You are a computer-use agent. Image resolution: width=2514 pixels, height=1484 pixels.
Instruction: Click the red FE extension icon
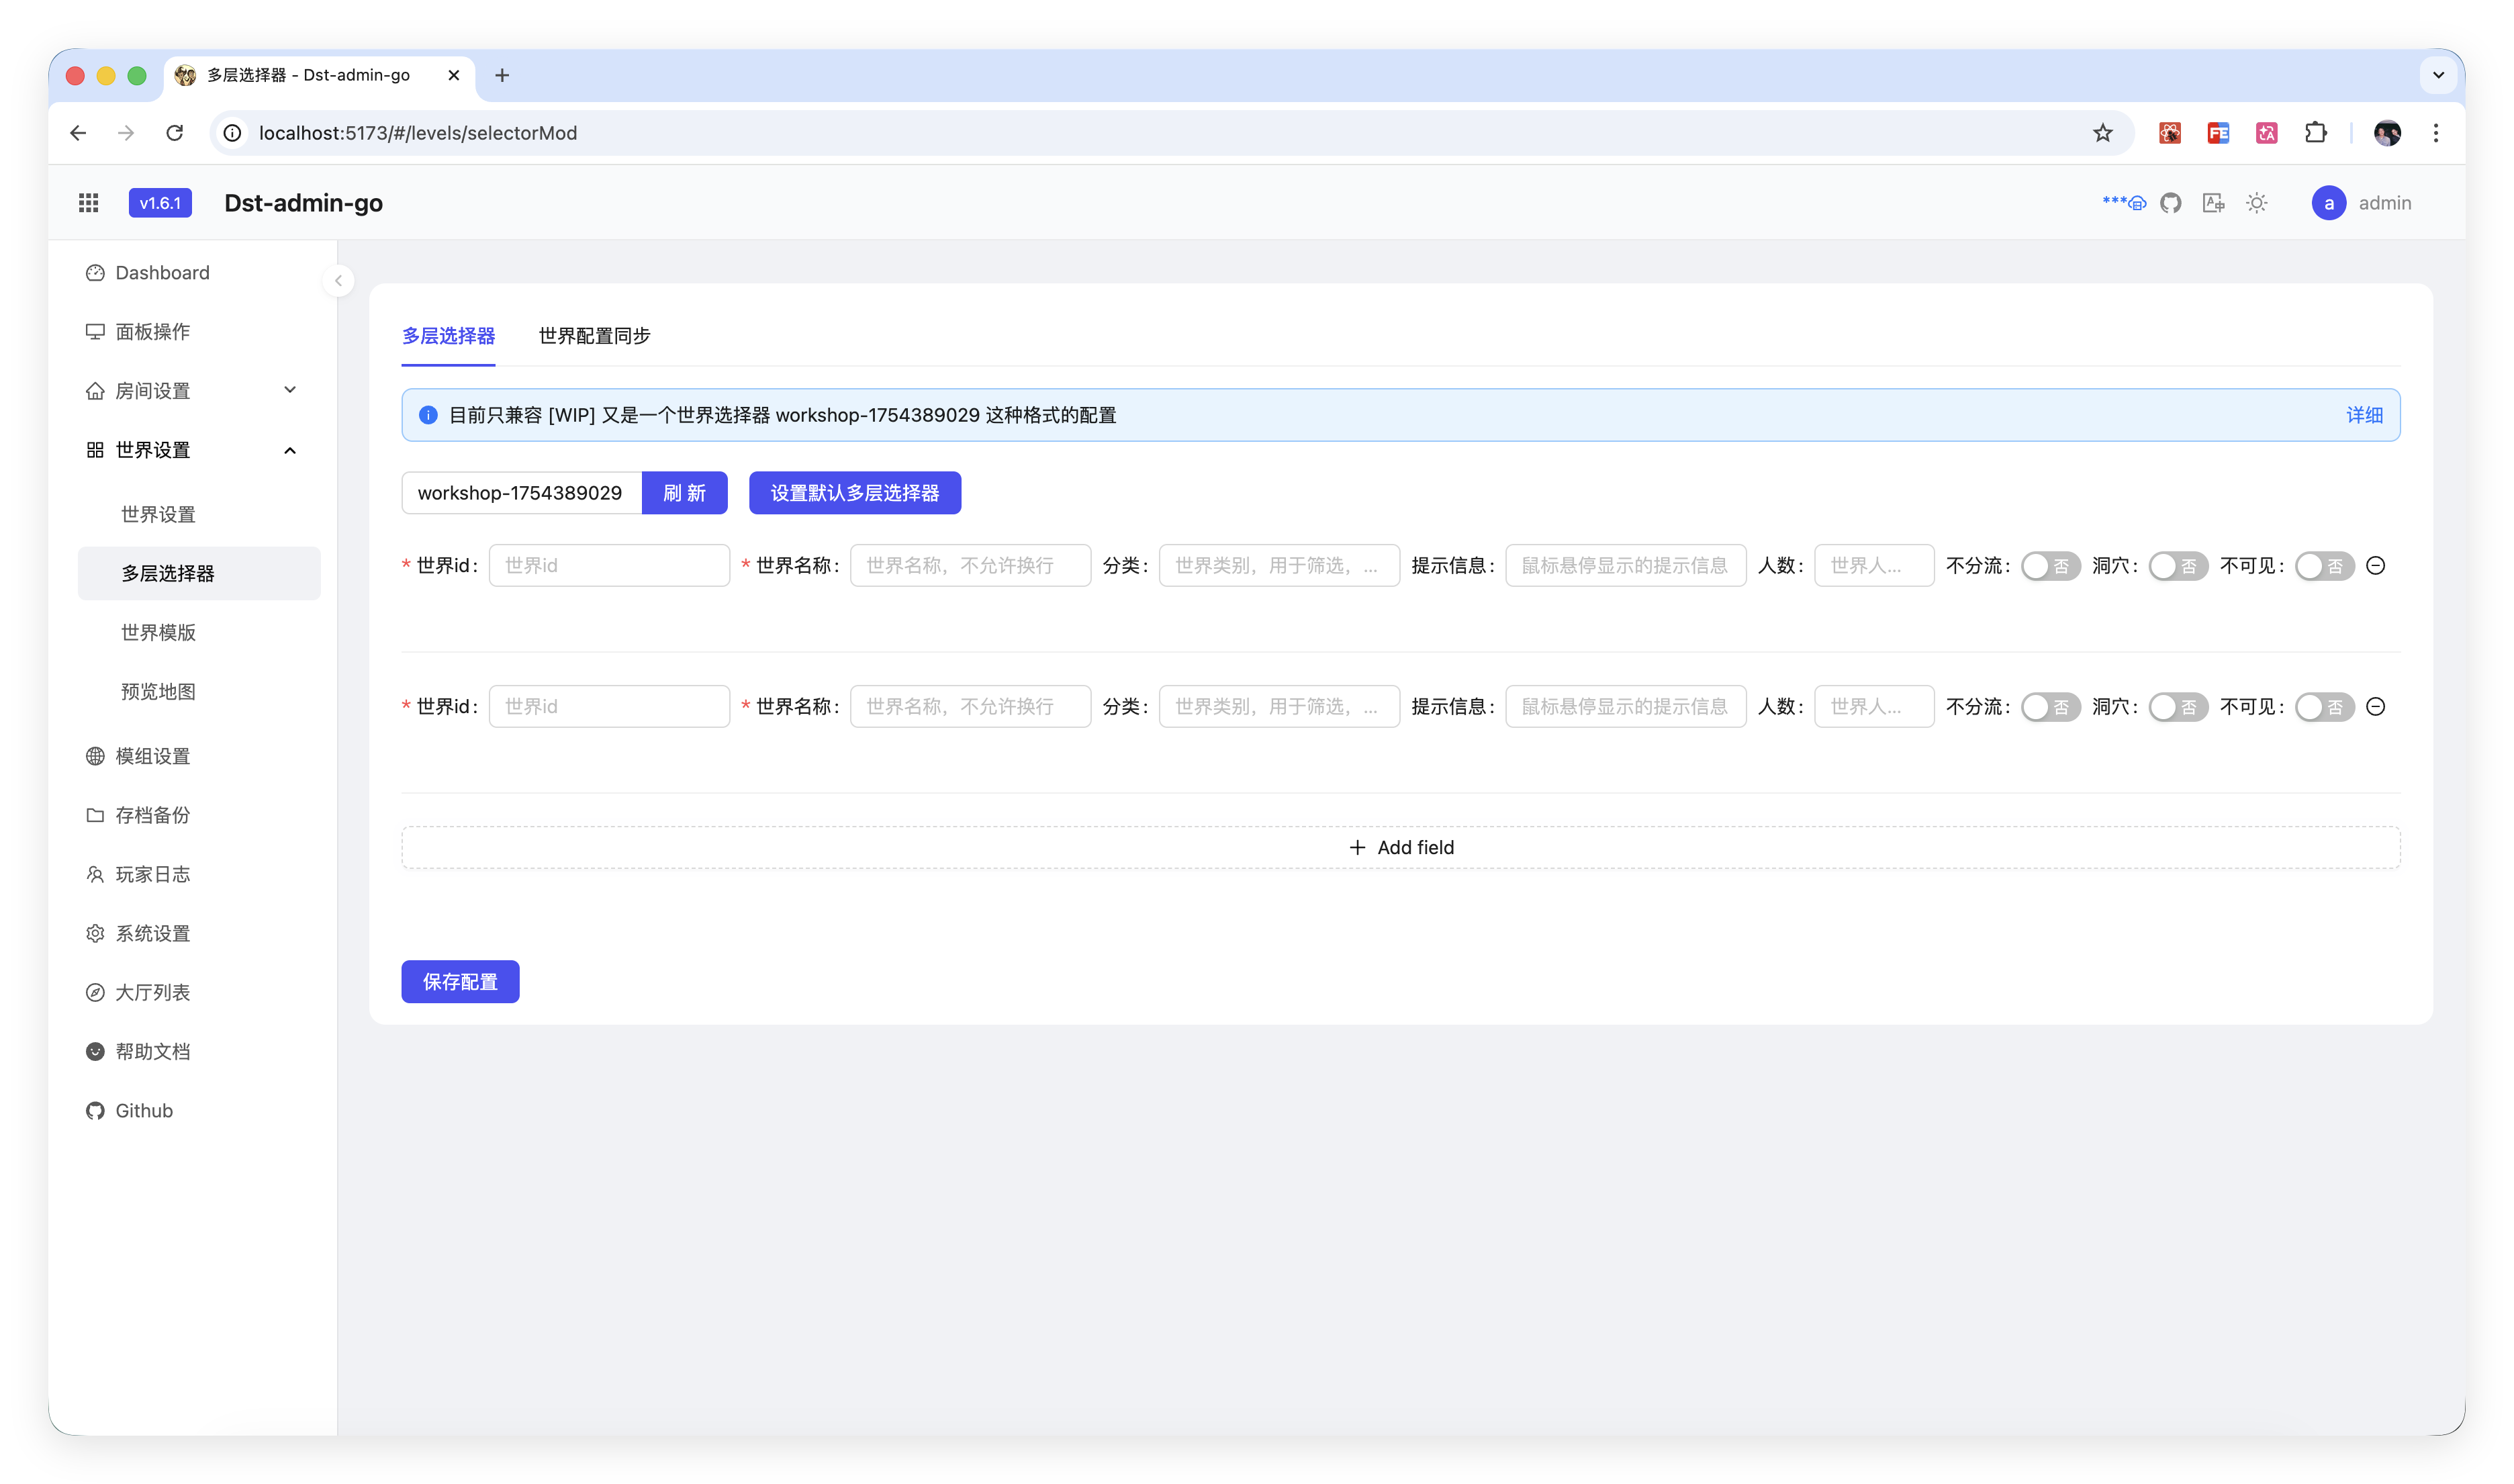(x=2218, y=133)
